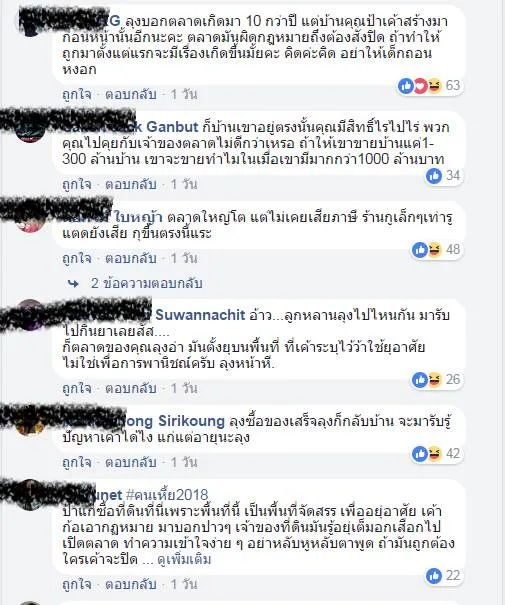
Task: Click the thumbs-up icon beside 34 reactions
Action: [434, 176]
